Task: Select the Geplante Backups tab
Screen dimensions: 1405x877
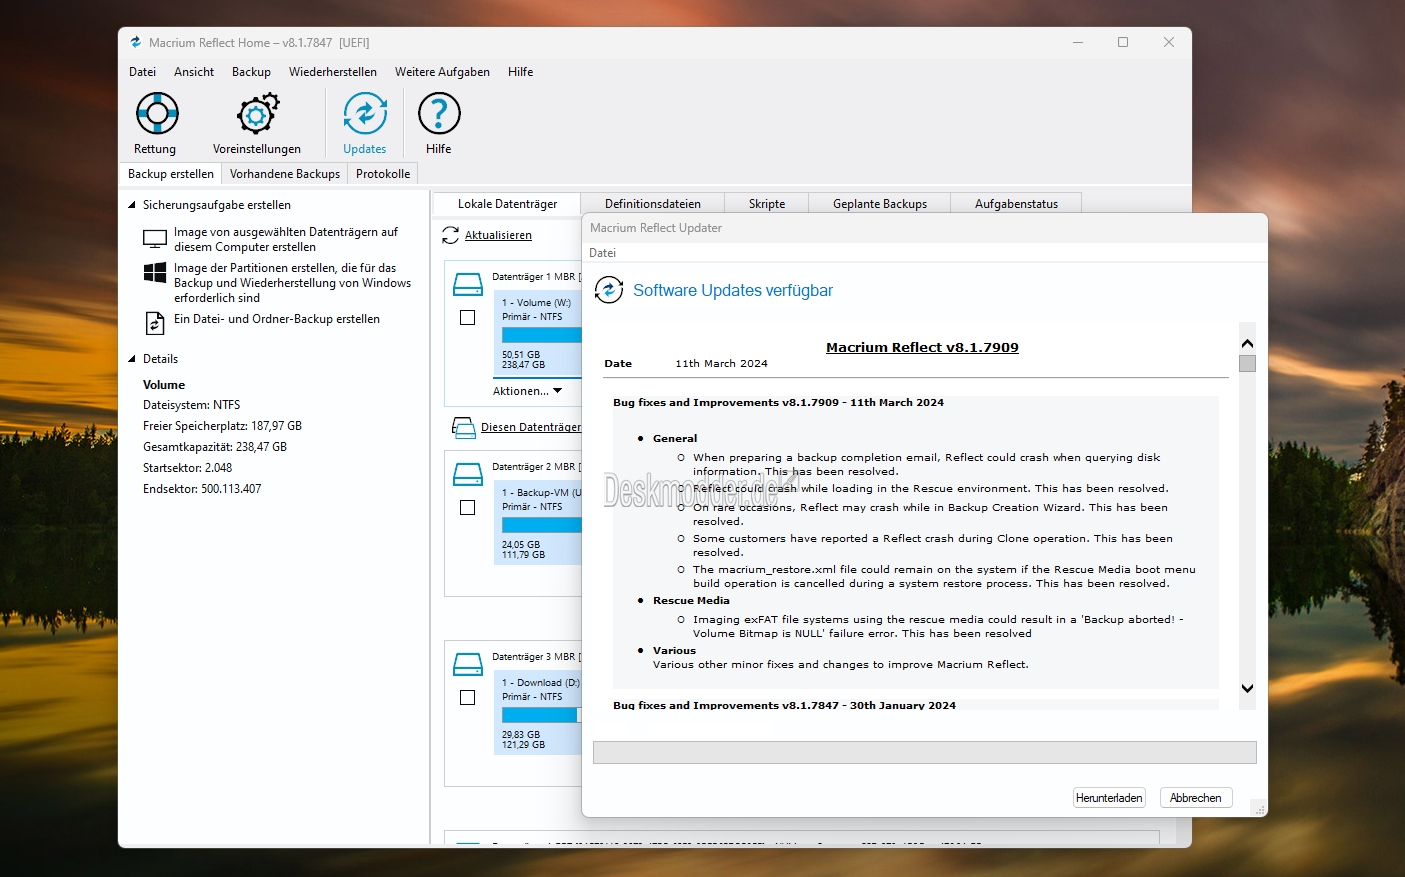Action: 880,204
